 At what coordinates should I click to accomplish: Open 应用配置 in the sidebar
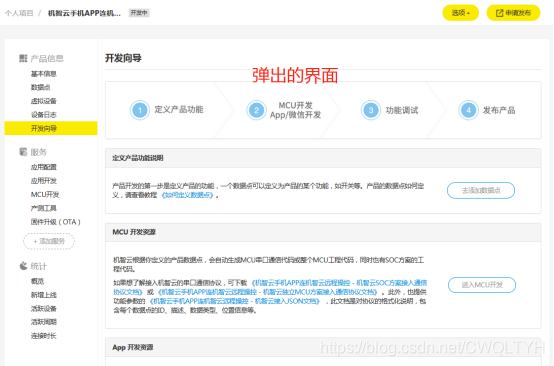(43, 167)
